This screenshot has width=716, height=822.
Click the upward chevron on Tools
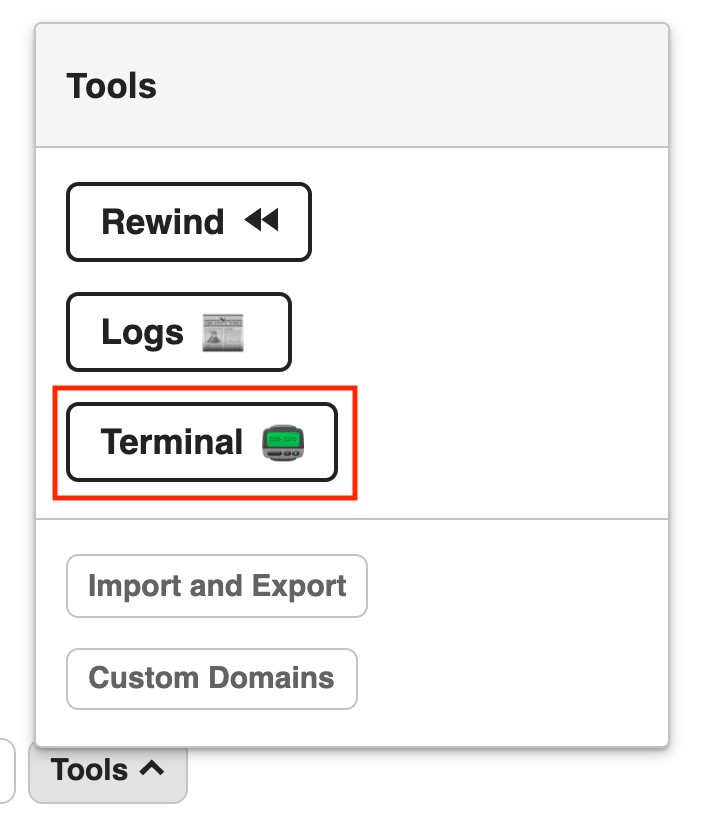coord(151,769)
